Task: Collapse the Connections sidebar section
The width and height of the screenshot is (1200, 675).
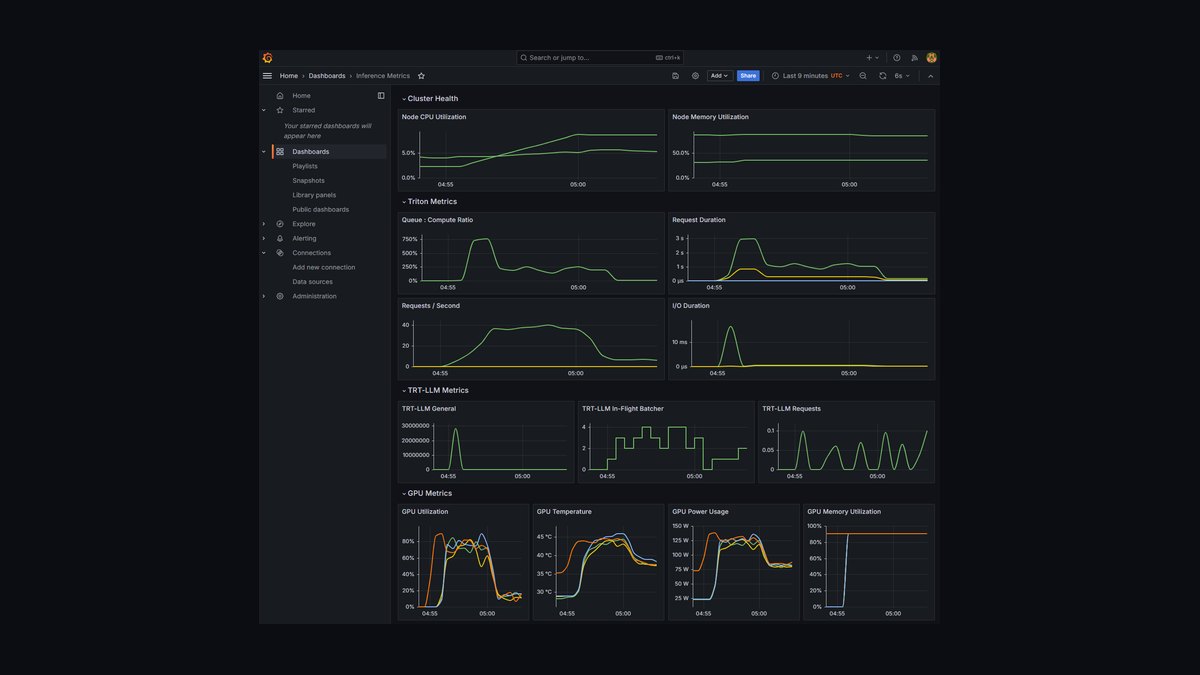Action: tap(264, 253)
